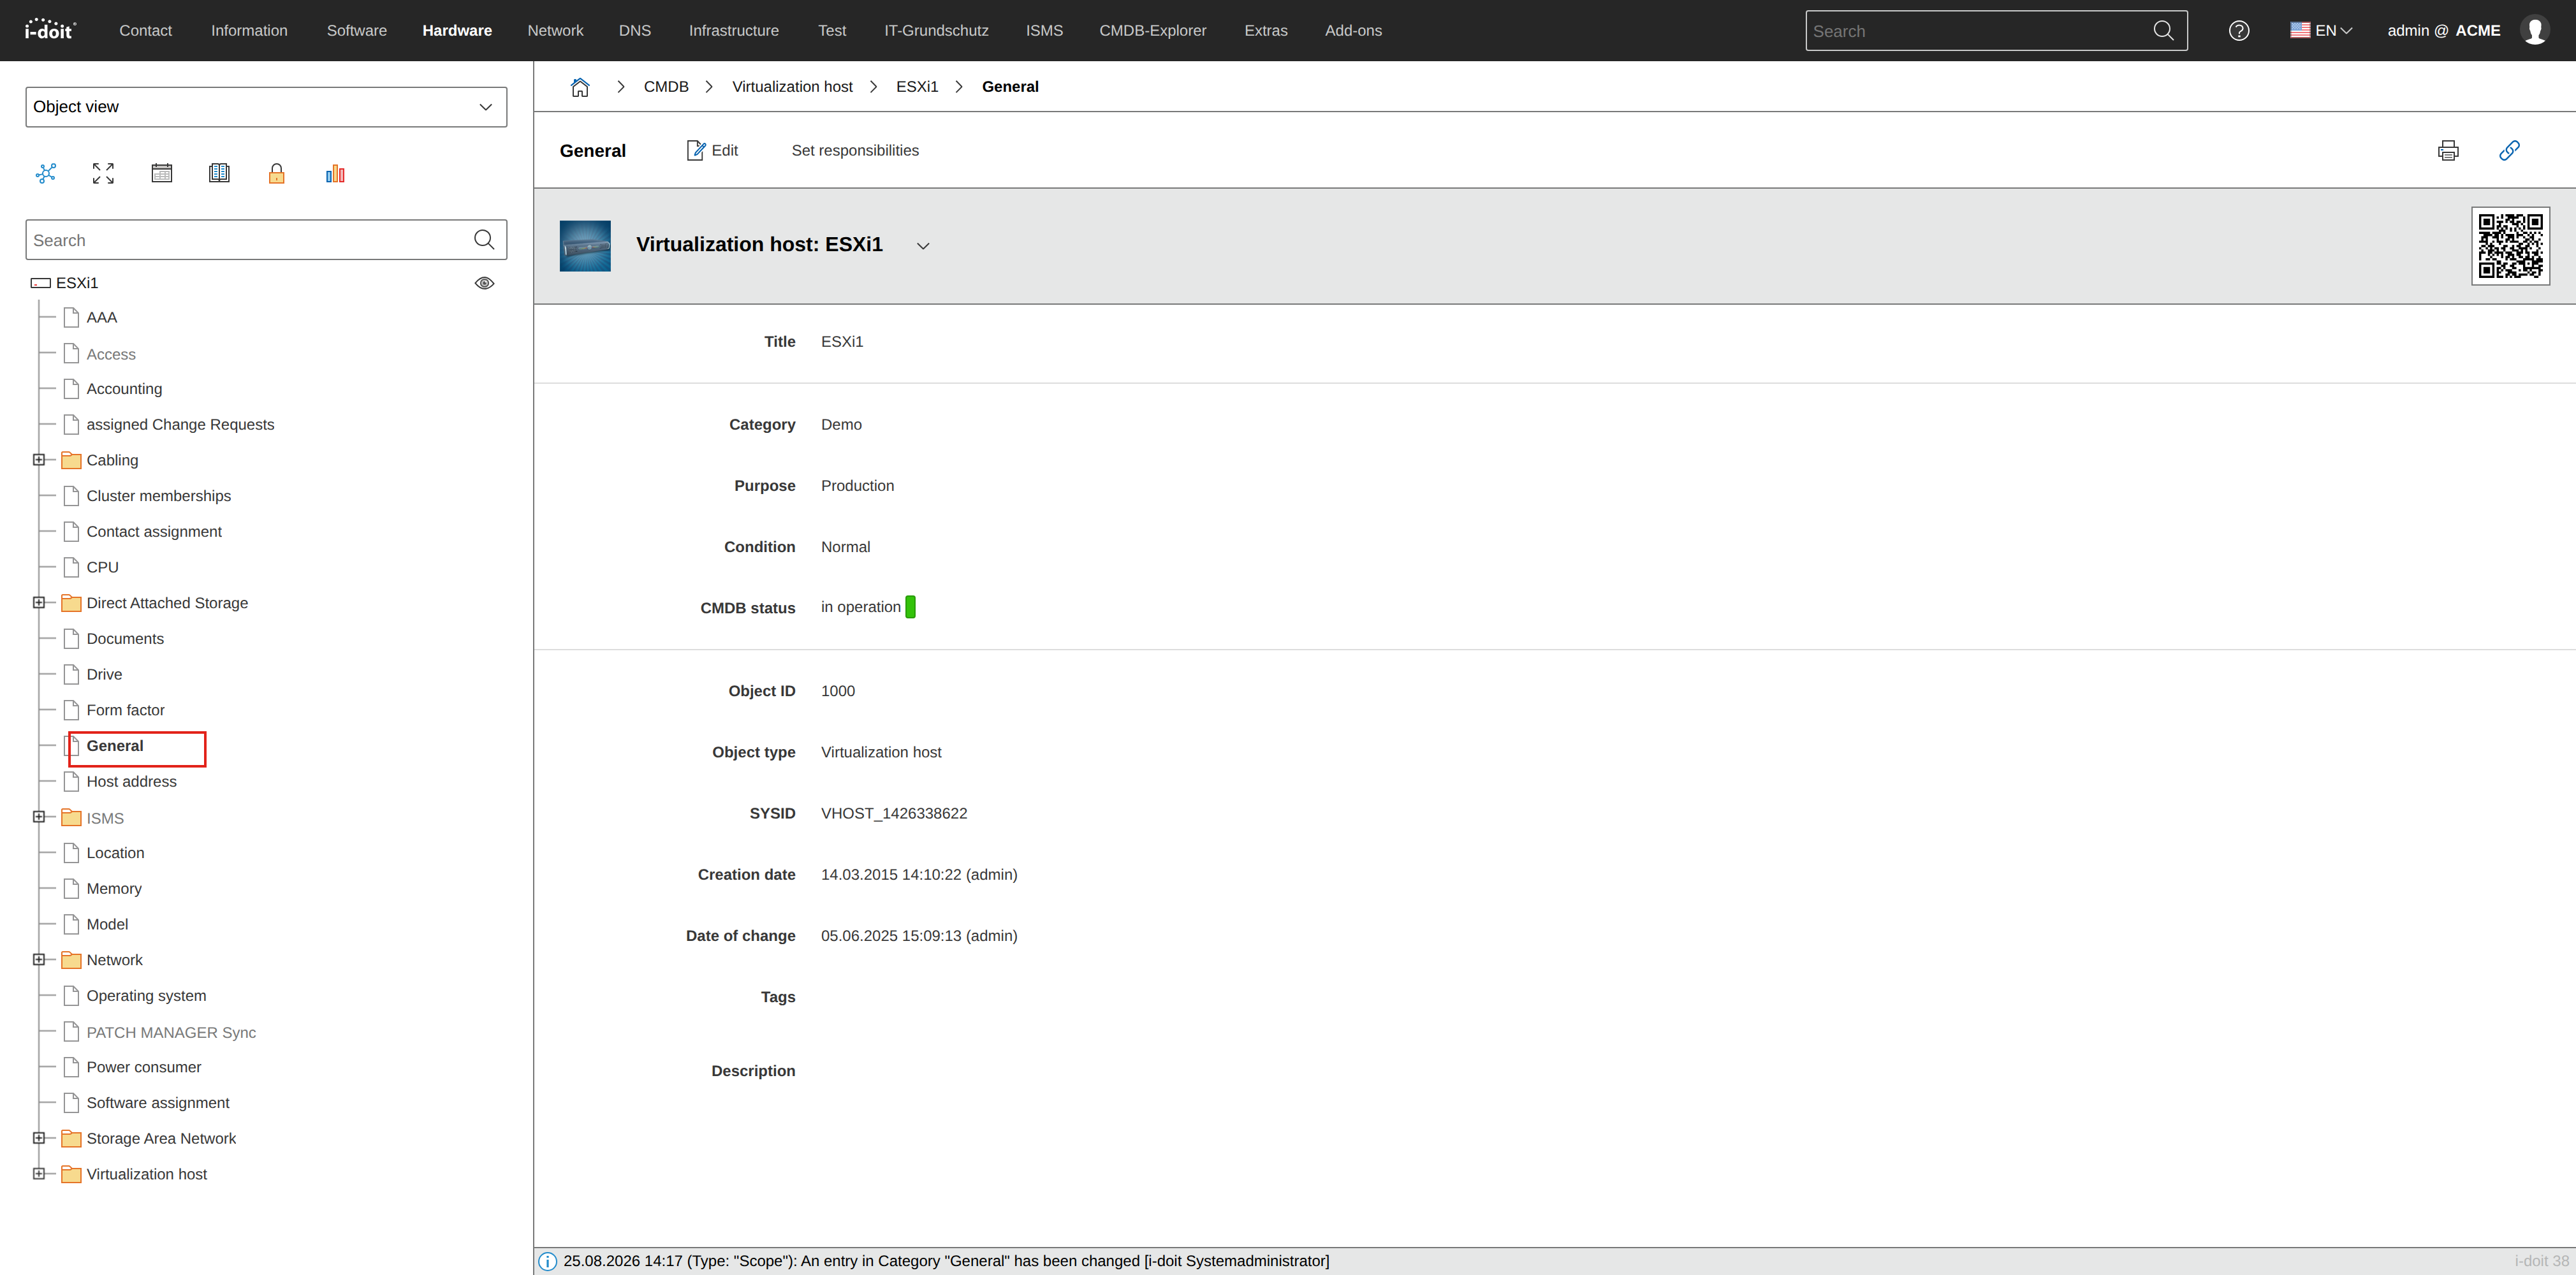
Task: Open the Information menu
Action: 249,31
